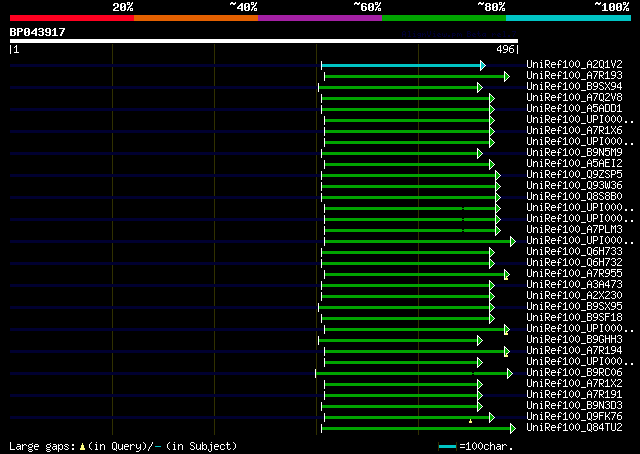Click the green alignment bar for B9SX94
This screenshot has height=454, width=640.
[398, 87]
